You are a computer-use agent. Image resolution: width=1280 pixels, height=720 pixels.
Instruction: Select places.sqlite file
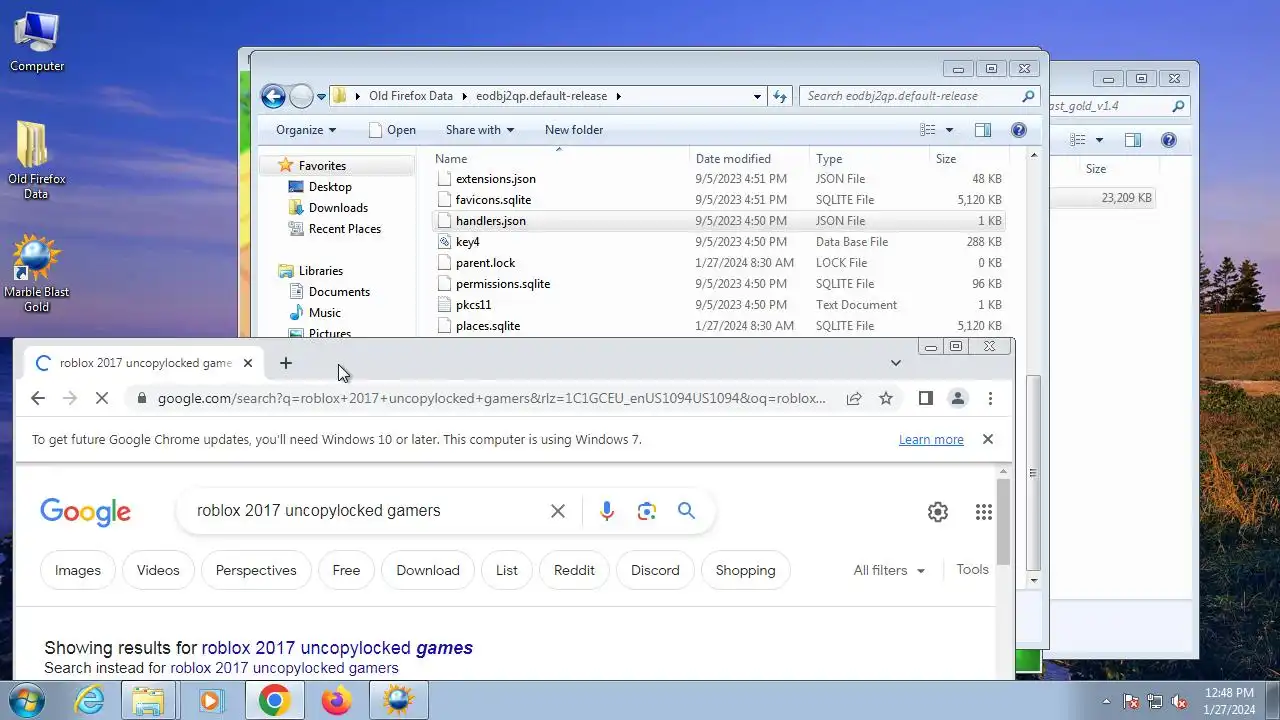pos(718,326)
